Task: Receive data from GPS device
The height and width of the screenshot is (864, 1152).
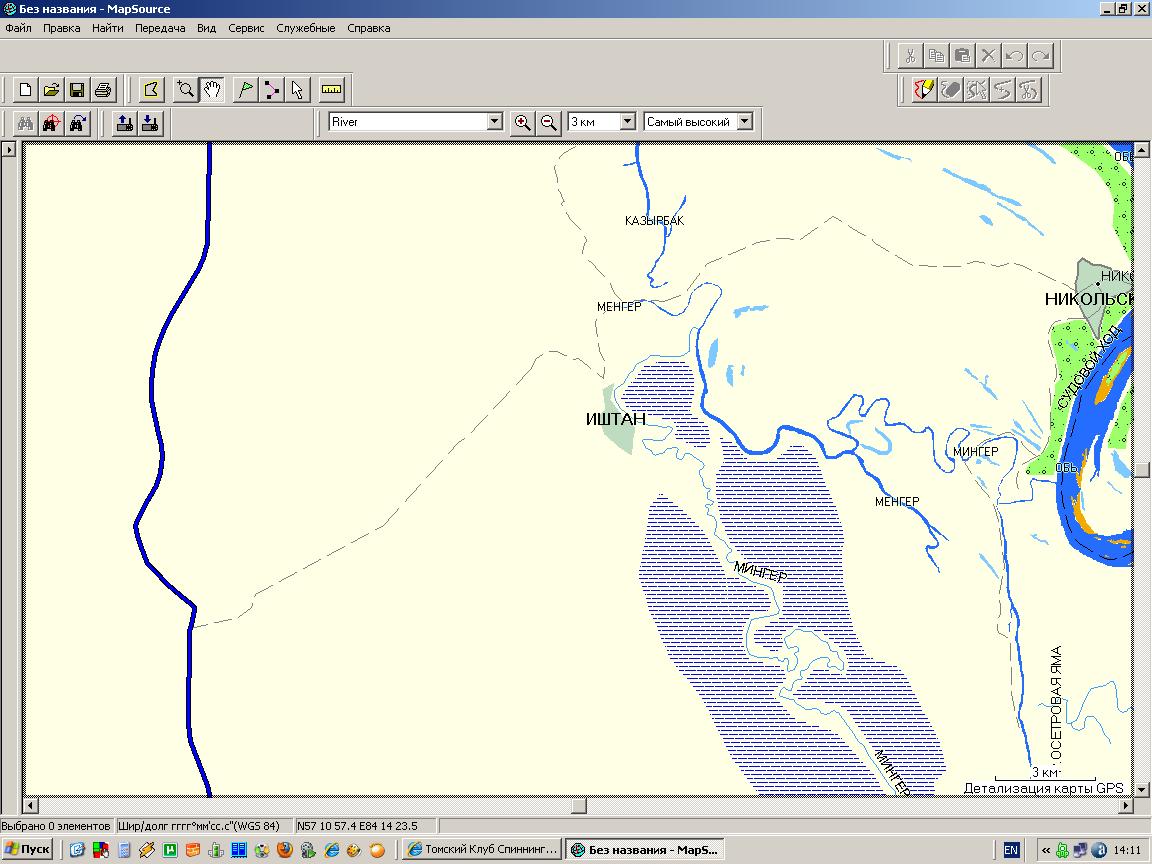Action: coord(150,123)
